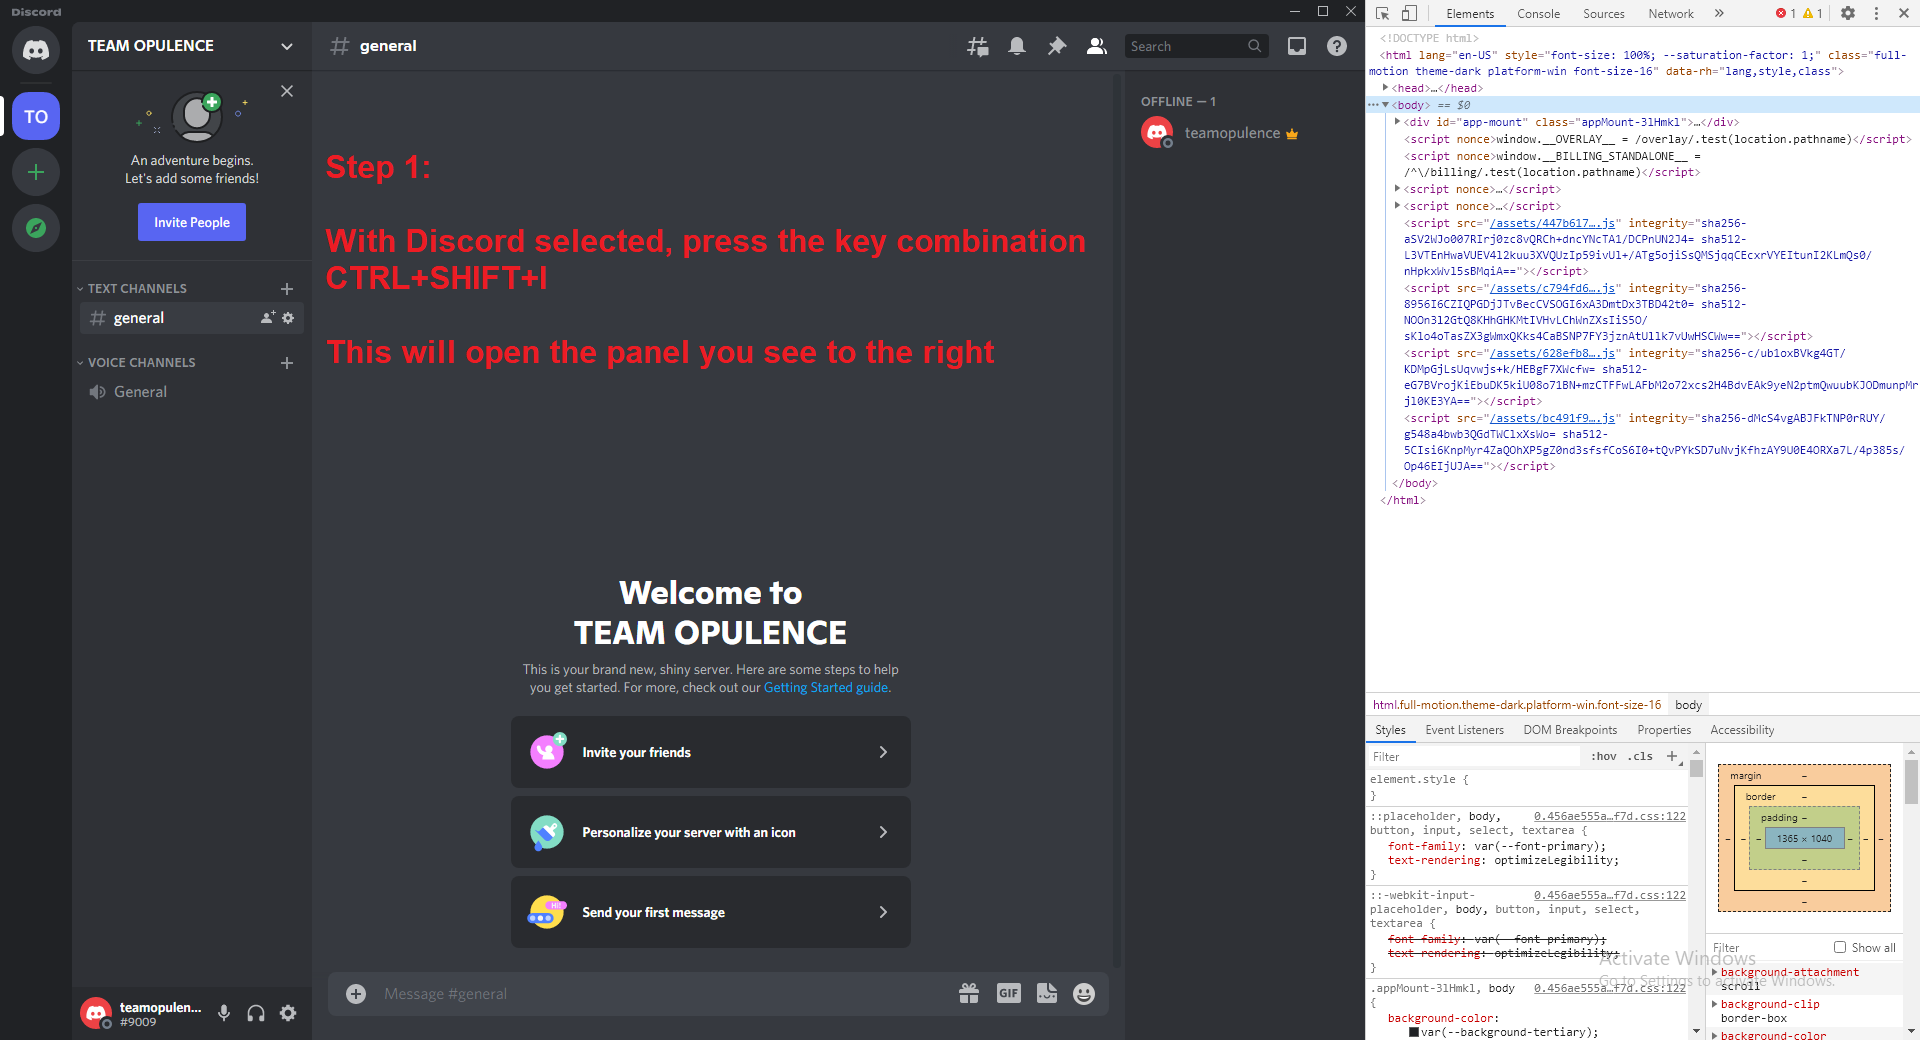This screenshot has height=1040, width=1920.
Task: Click the Add a Server plus icon
Action: coord(36,172)
